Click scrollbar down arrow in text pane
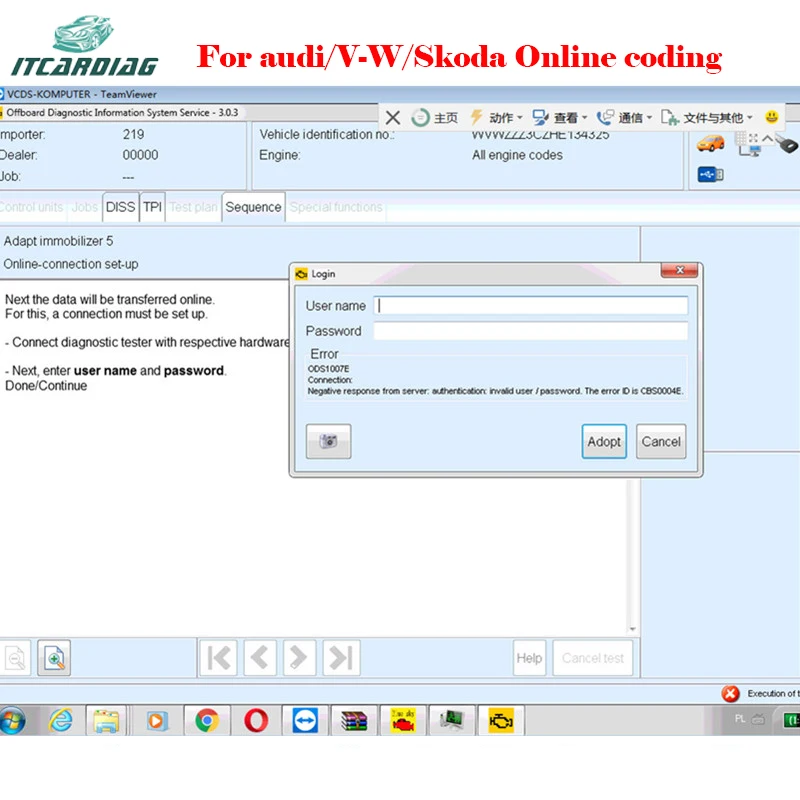This screenshot has width=800, height=800. 633,629
